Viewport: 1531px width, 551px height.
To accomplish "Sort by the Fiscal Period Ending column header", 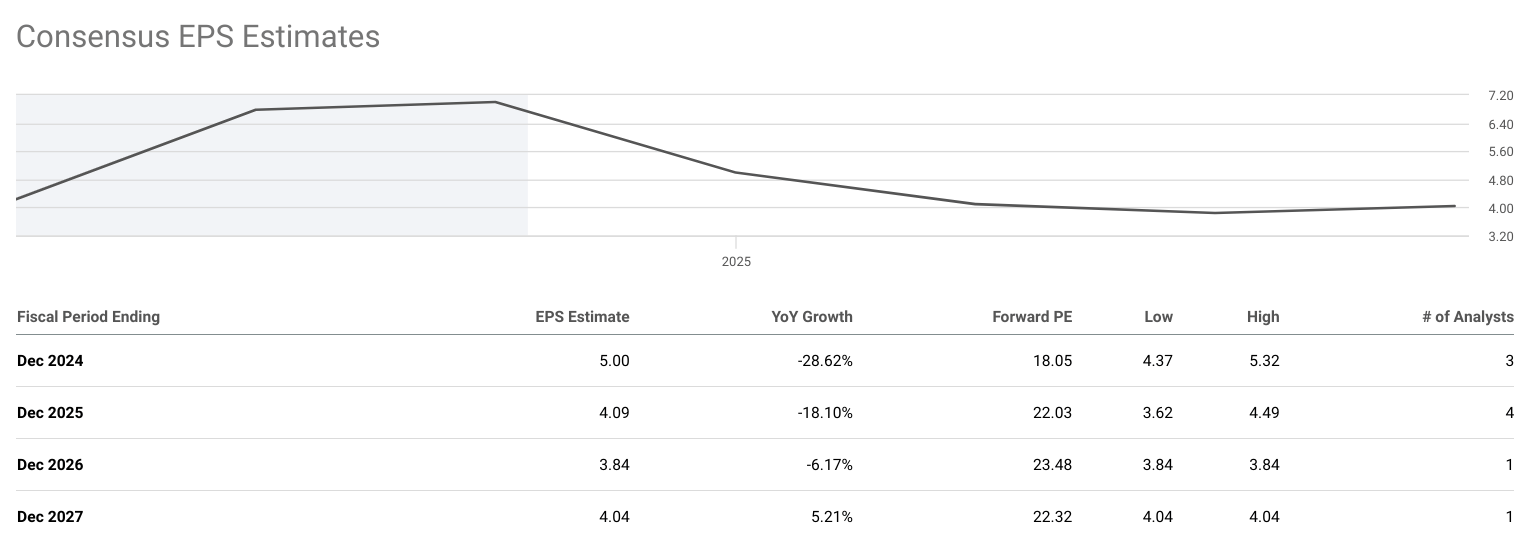I will [x=88, y=317].
